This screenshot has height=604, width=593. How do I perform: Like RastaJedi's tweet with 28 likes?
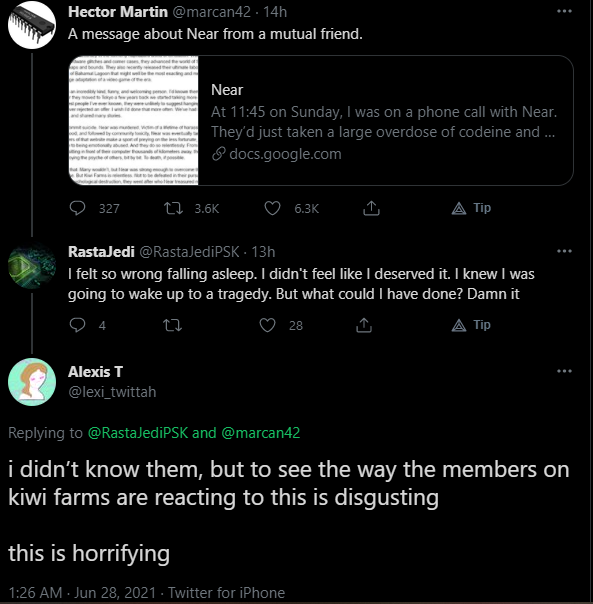(x=267, y=325)
